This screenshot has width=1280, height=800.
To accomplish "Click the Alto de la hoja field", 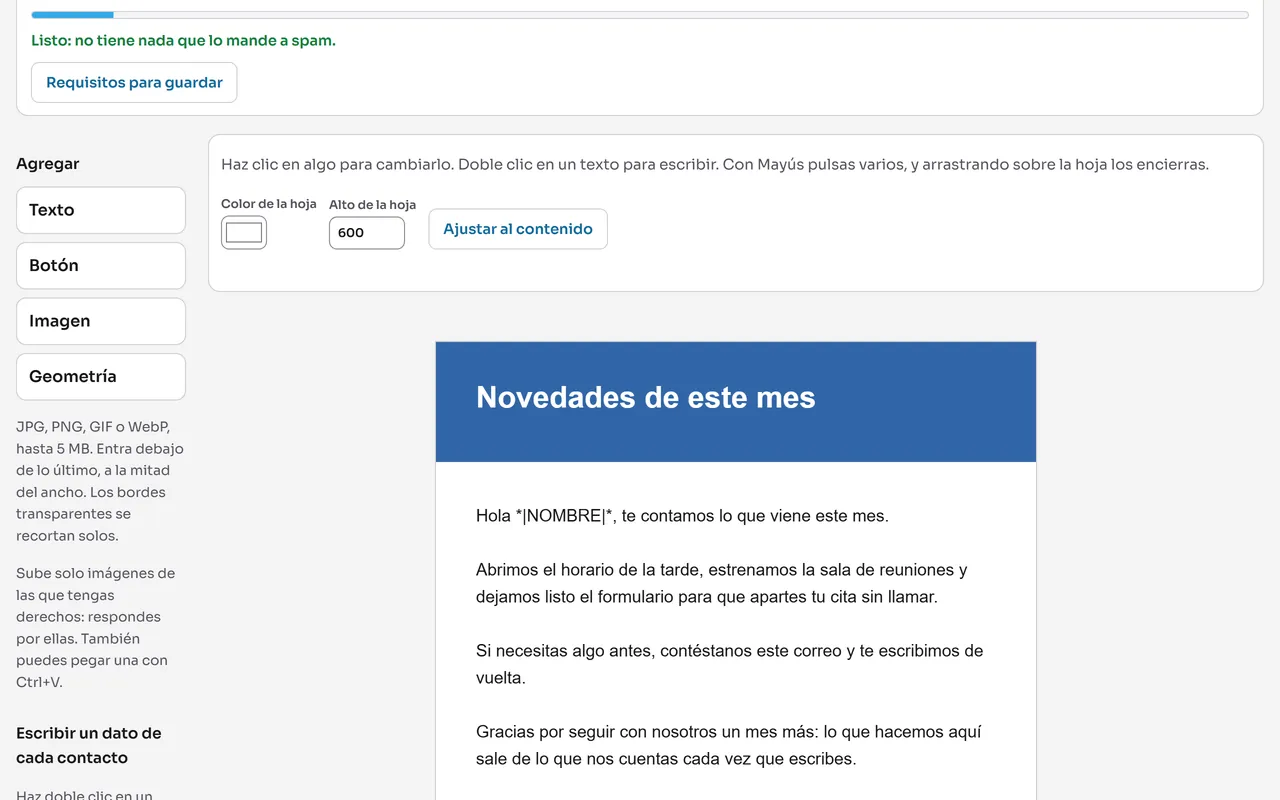I will click(x=367, y=233).
